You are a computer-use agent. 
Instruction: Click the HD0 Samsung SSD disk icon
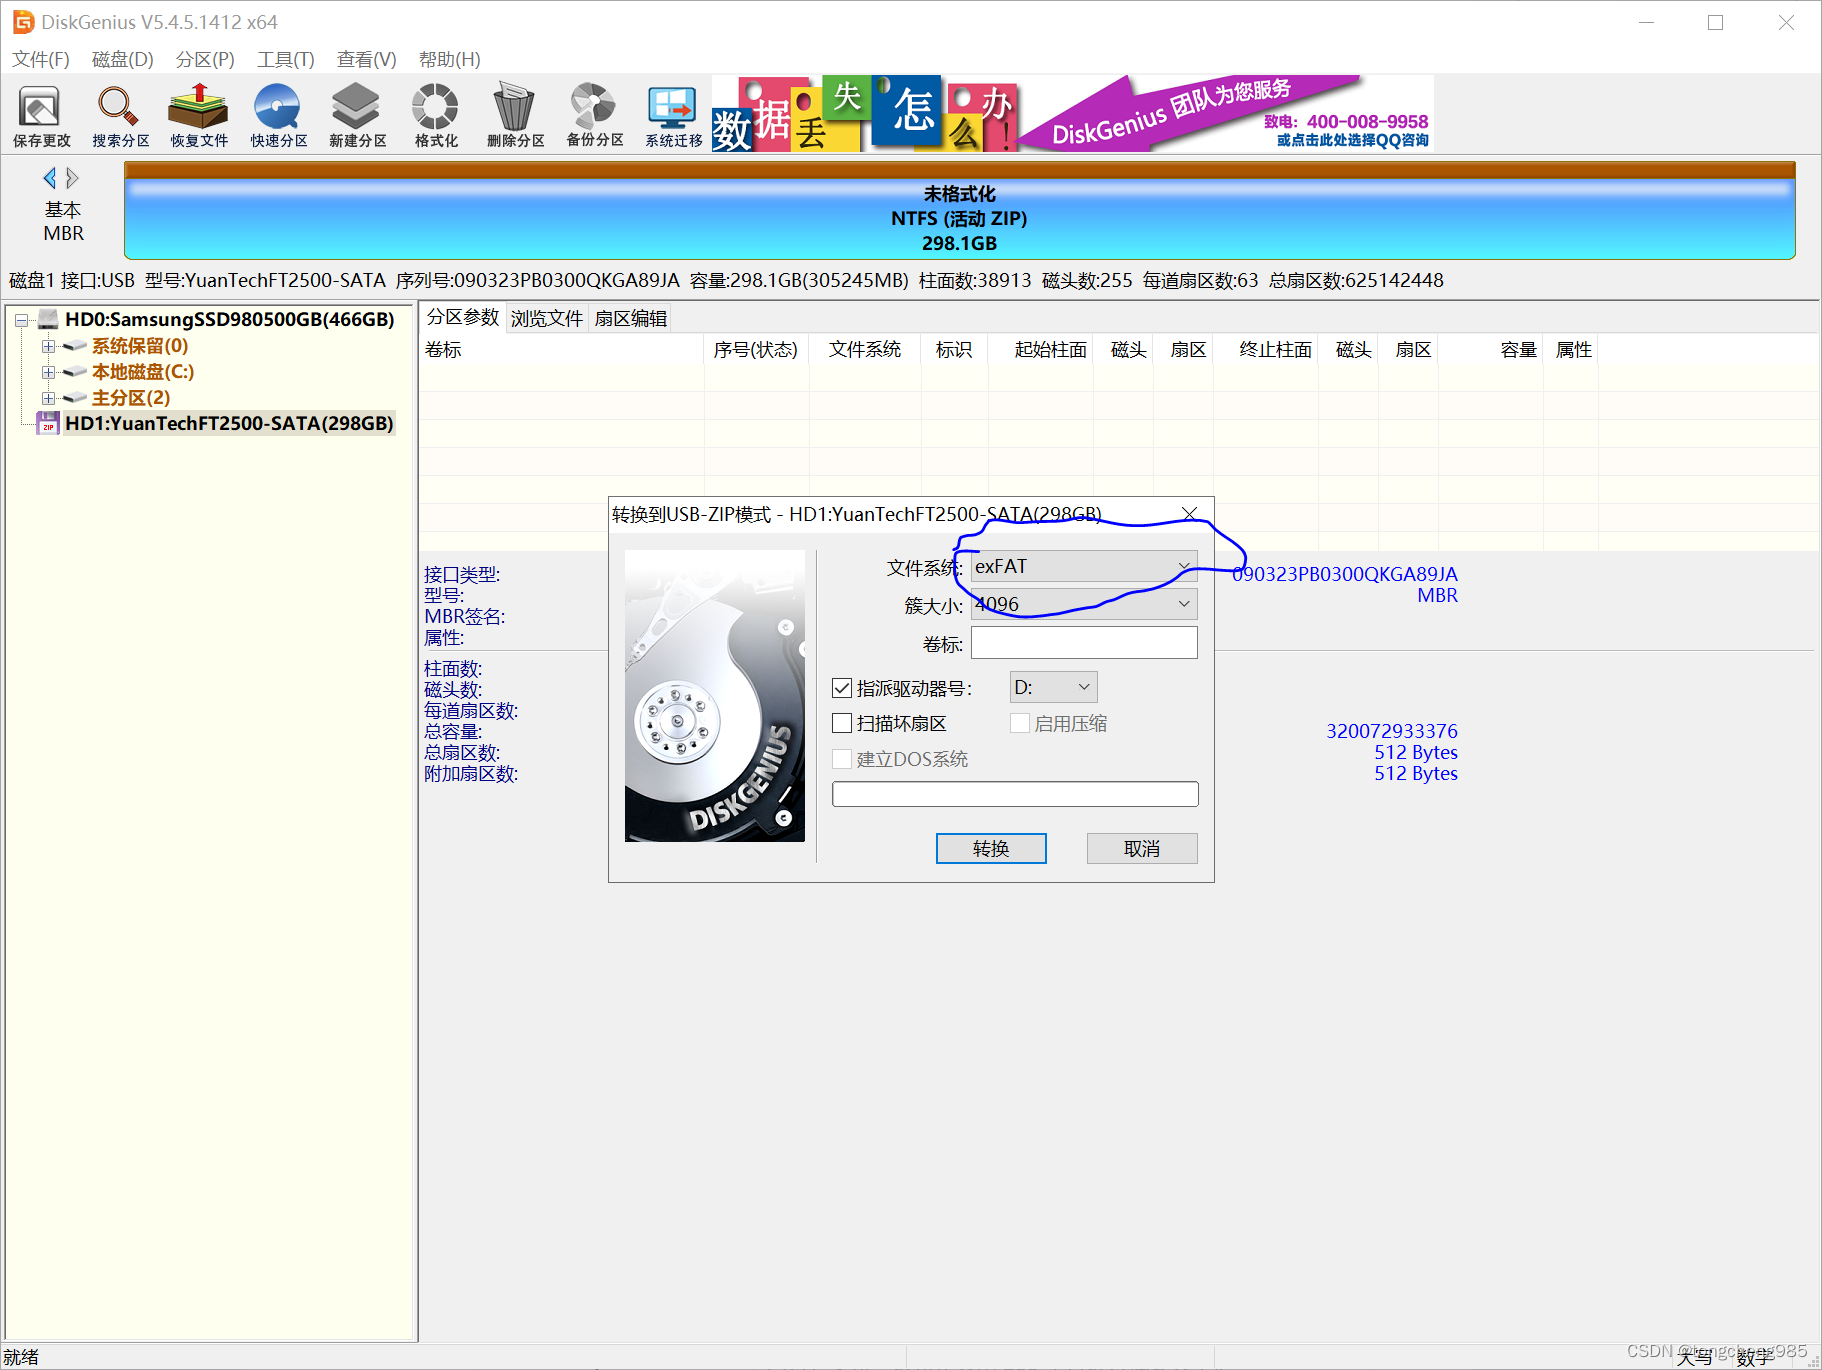point(47,319)
